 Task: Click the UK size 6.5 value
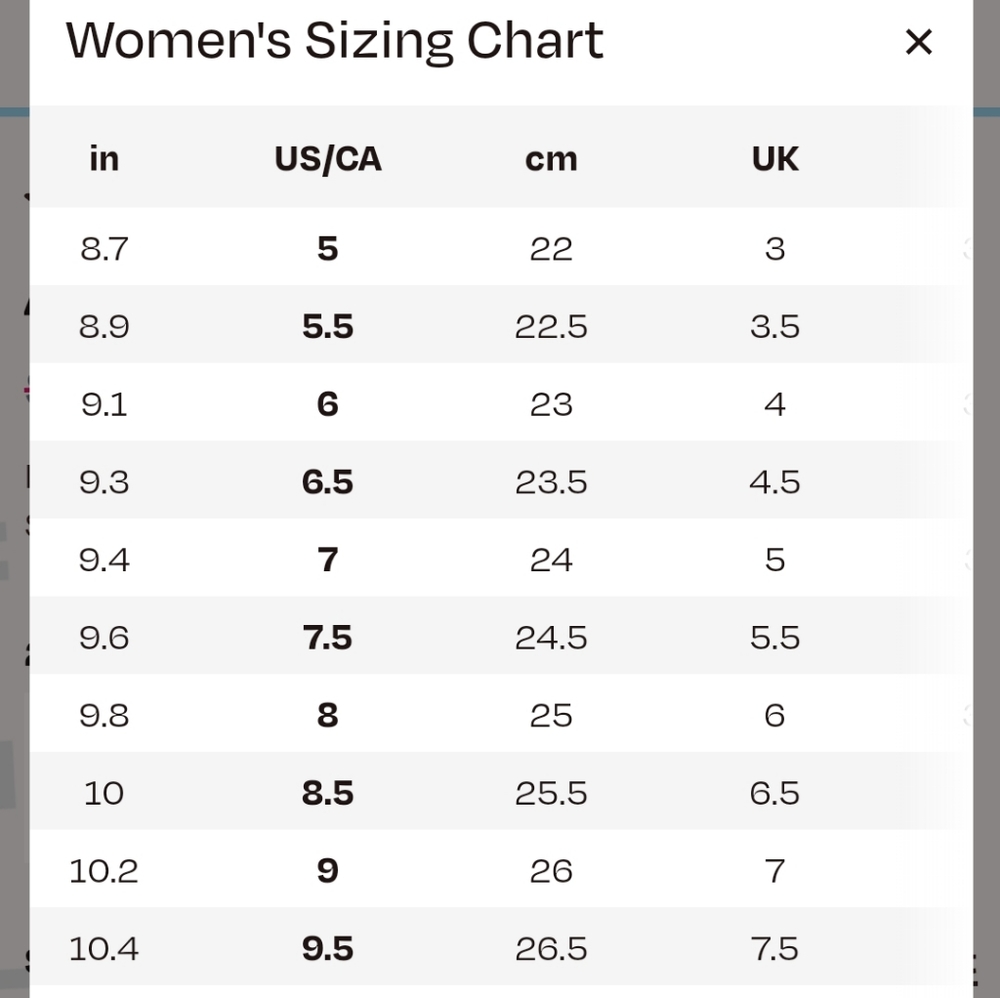click(x=775, y=793)
